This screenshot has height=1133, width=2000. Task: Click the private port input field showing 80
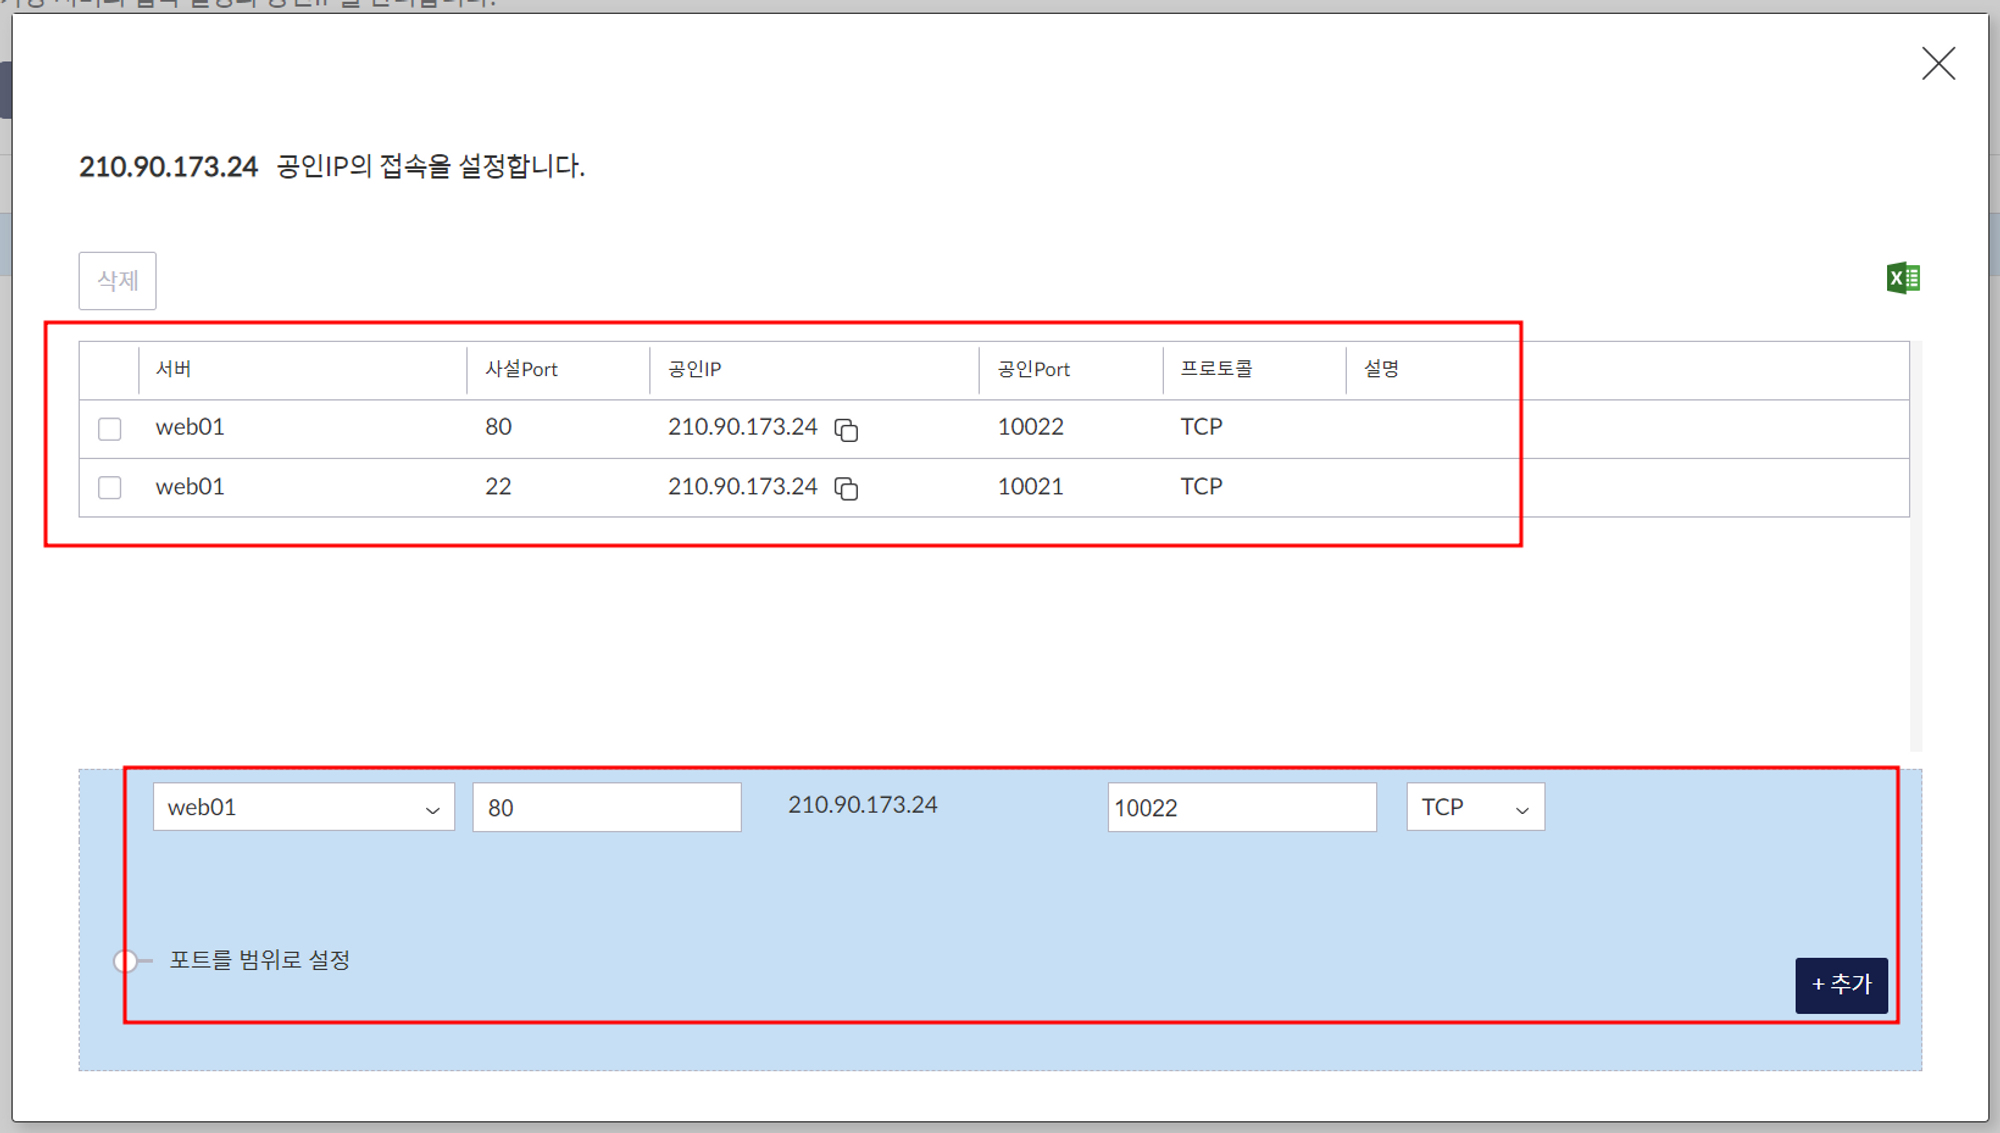pos(606,807)
